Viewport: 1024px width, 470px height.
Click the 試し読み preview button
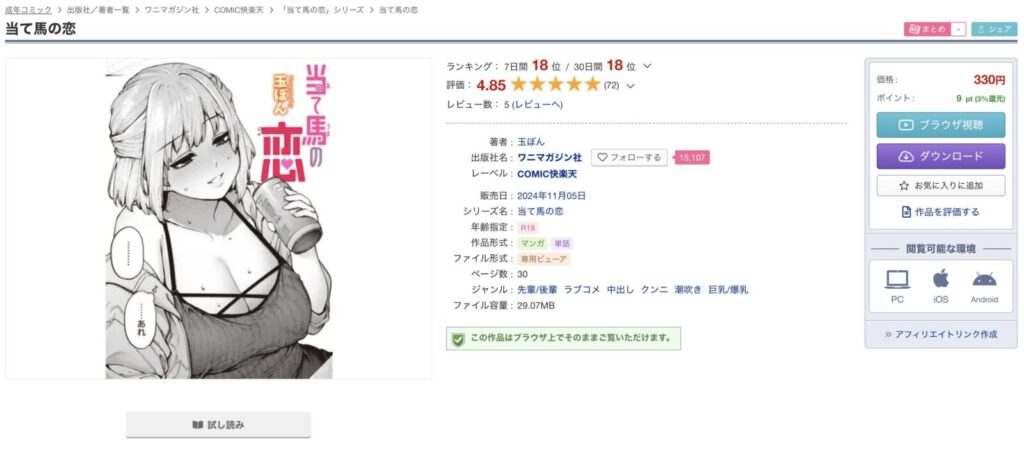(218, 425)
